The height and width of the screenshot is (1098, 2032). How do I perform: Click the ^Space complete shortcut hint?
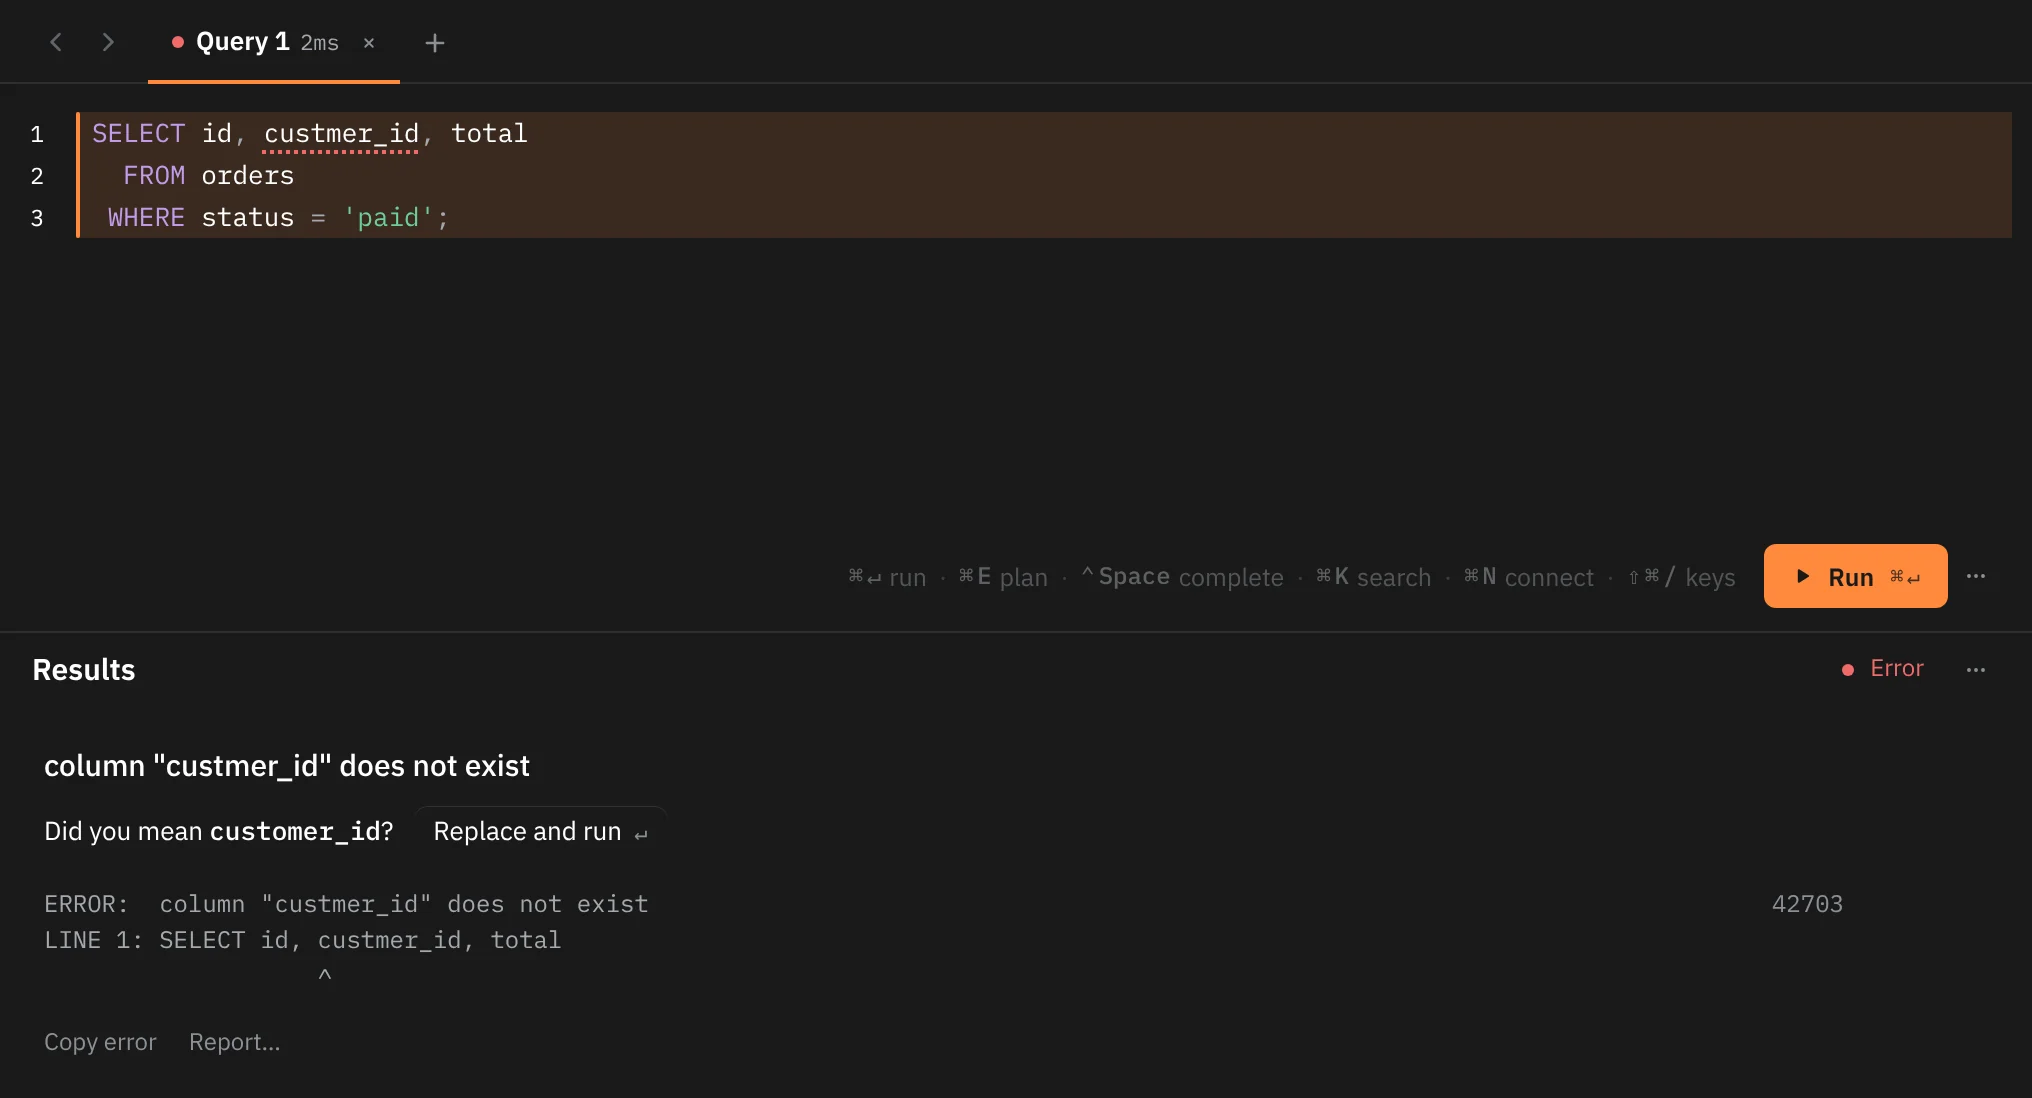pyautogui.click(x=1182, y=577)
